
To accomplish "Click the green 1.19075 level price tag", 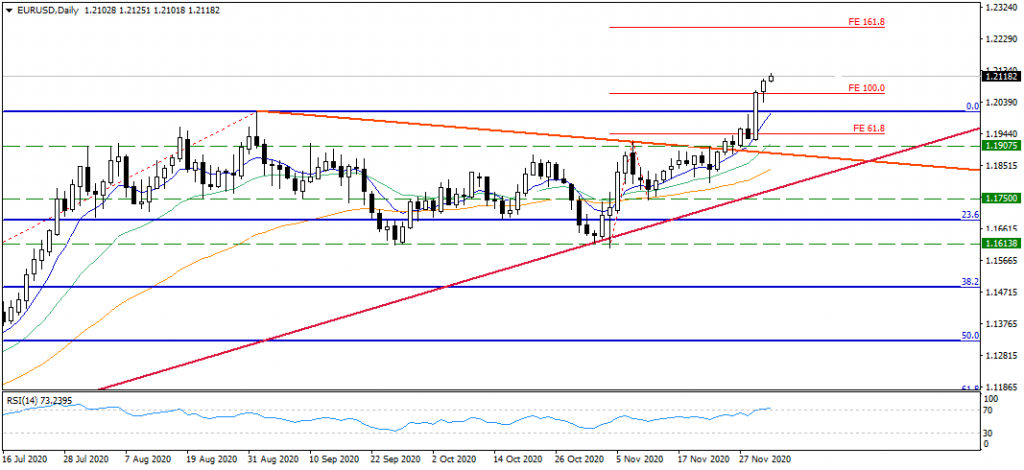I will [x=1001, y=146].
